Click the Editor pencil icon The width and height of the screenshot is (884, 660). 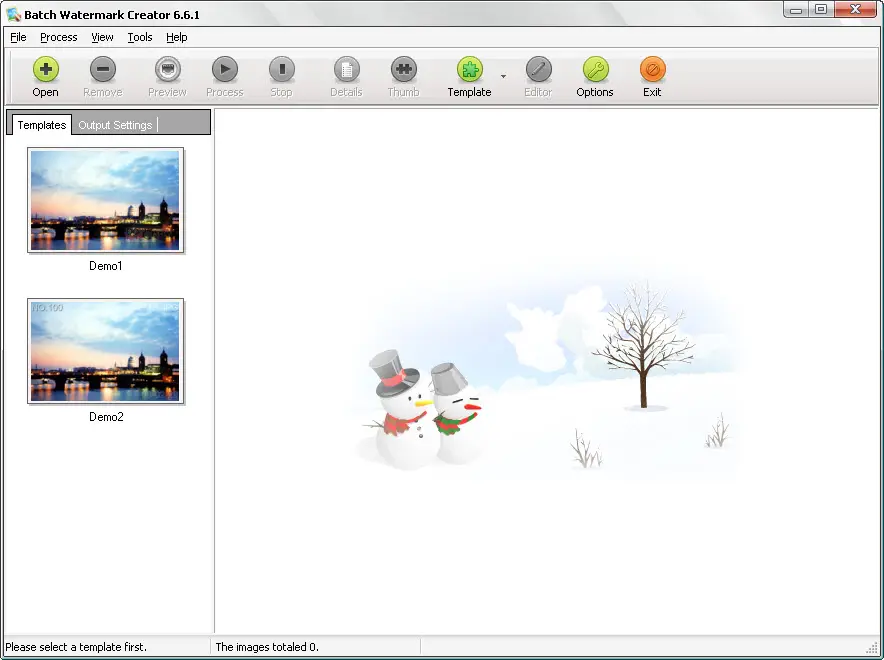click(x=538, y=69)
